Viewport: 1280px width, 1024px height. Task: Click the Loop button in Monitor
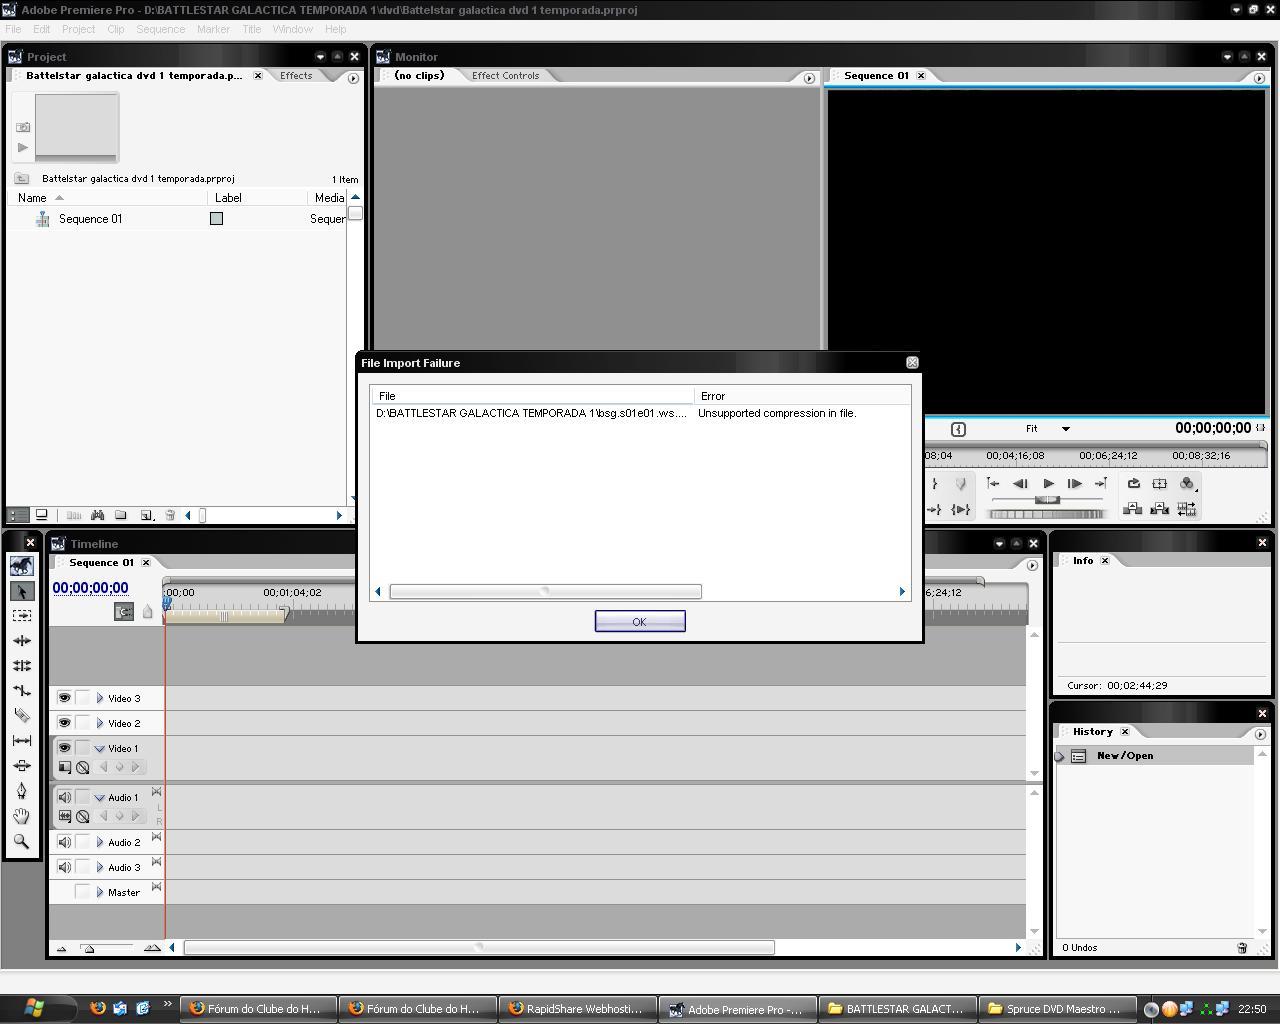1134,483
